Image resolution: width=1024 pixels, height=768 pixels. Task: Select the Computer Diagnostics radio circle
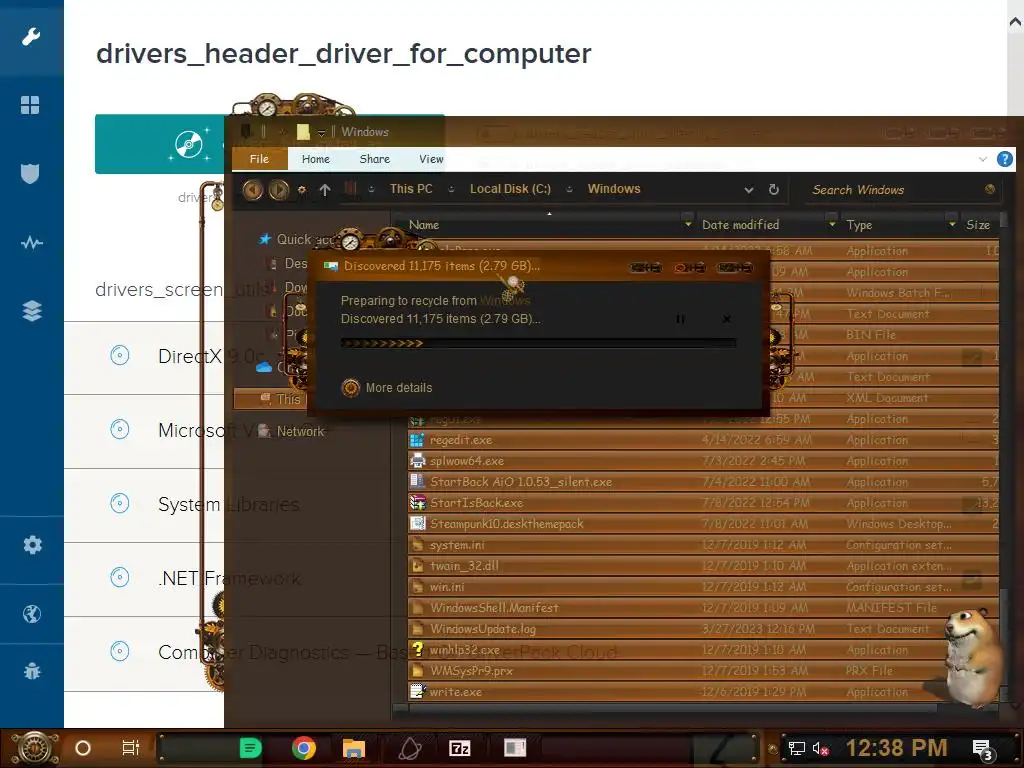click(x=120, y=651)
